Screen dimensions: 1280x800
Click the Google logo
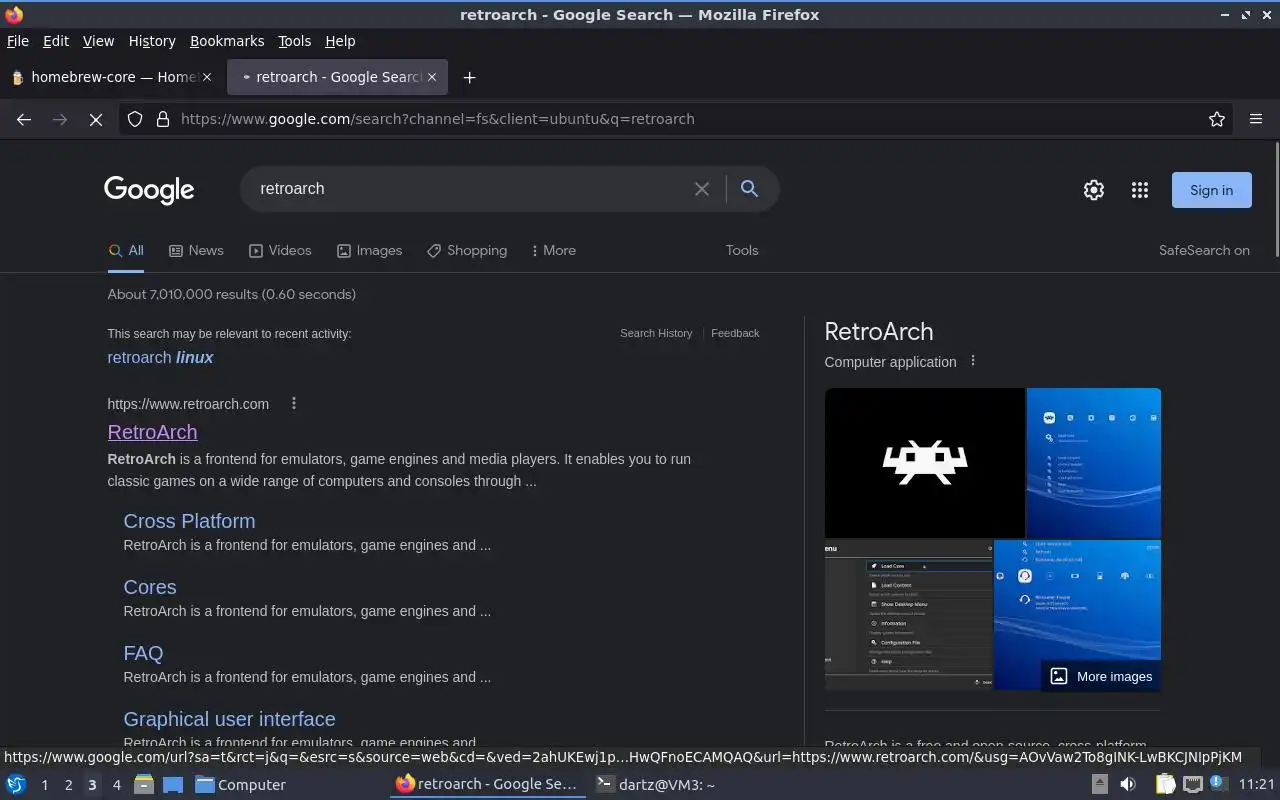(149, 190)
